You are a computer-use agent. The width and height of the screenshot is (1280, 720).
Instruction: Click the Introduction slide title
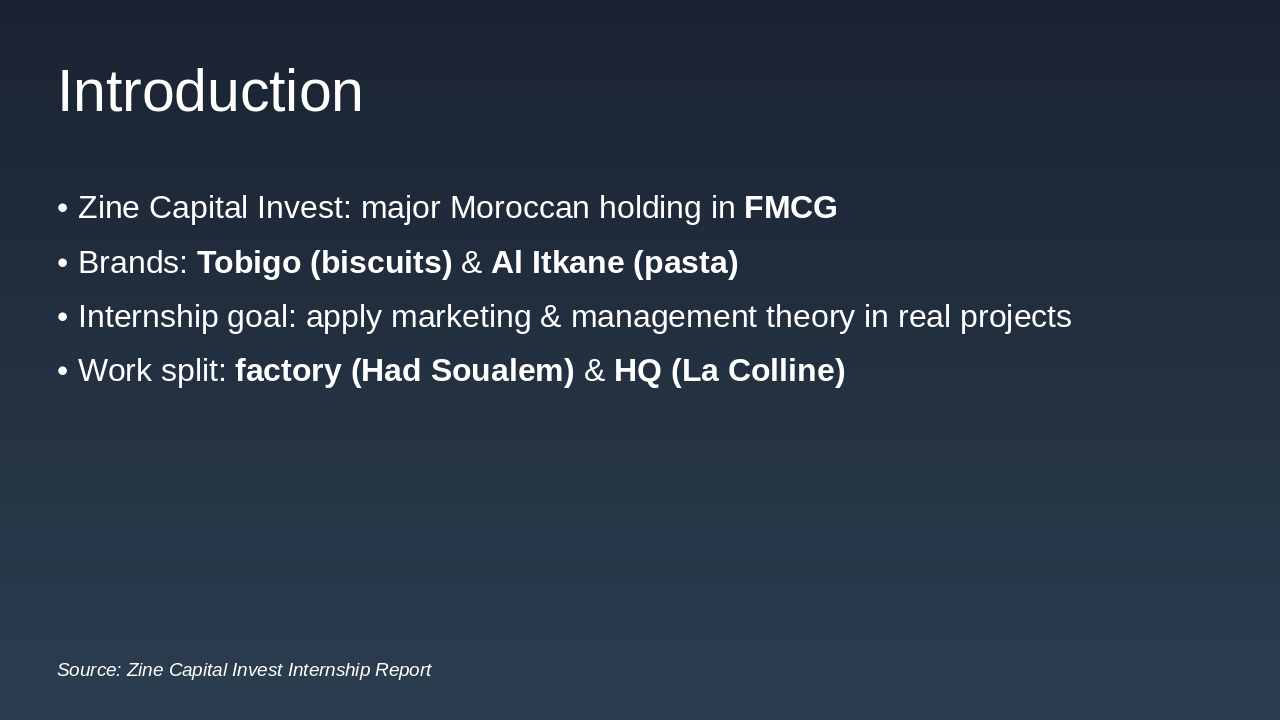pyautogui.click(x=210, y=91)
